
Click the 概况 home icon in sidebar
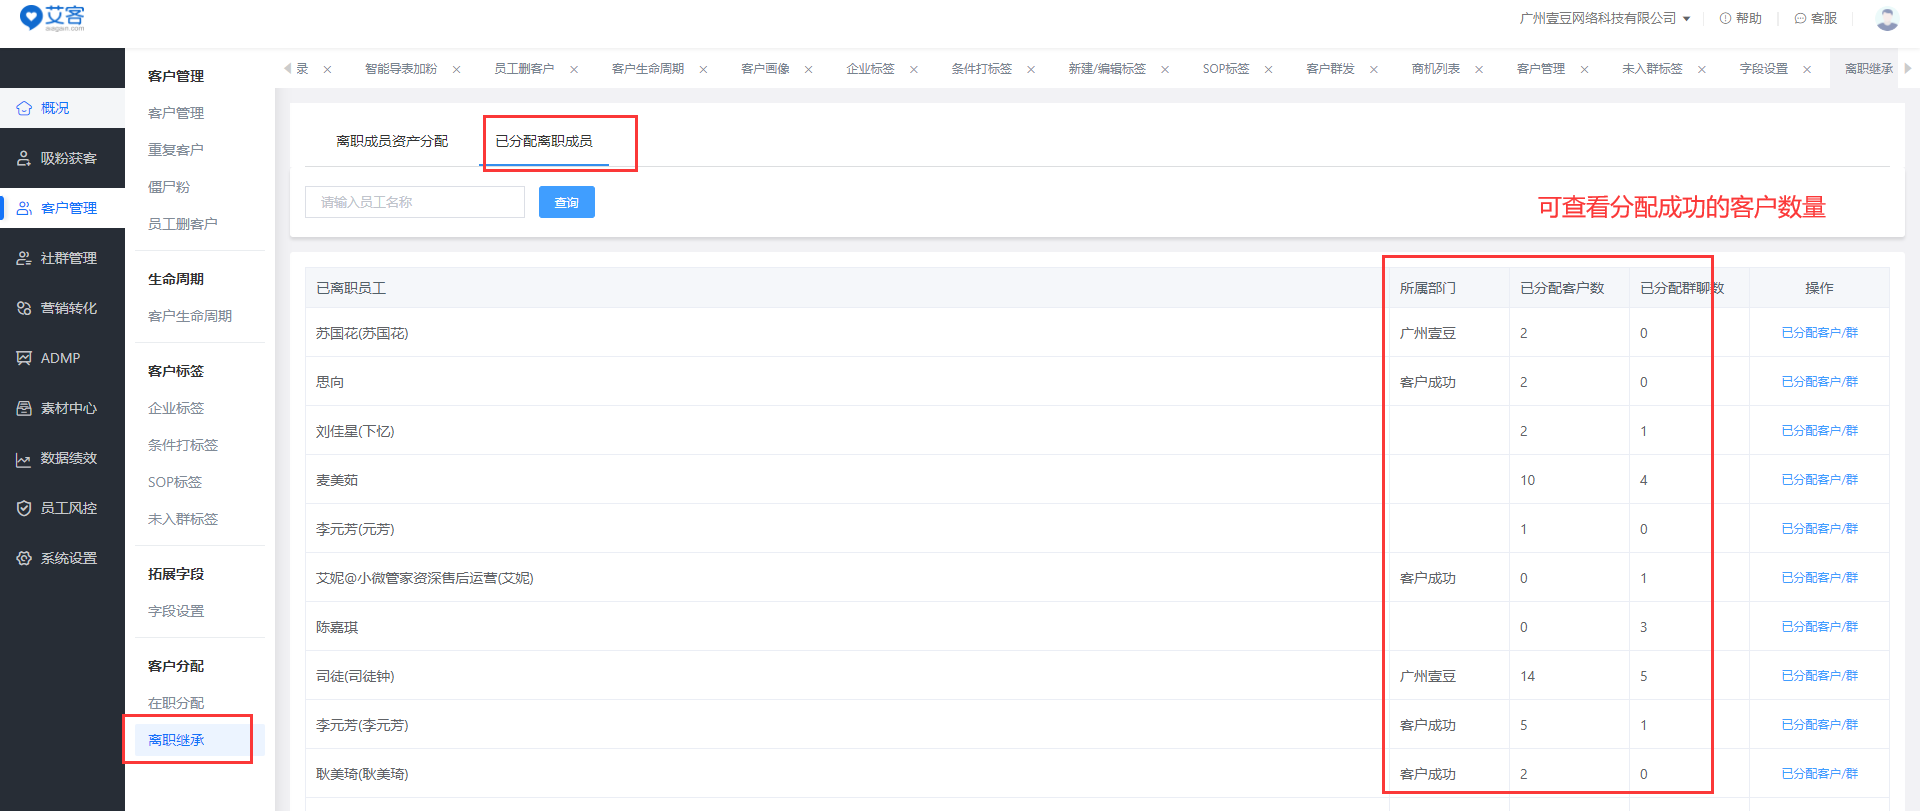24,108
